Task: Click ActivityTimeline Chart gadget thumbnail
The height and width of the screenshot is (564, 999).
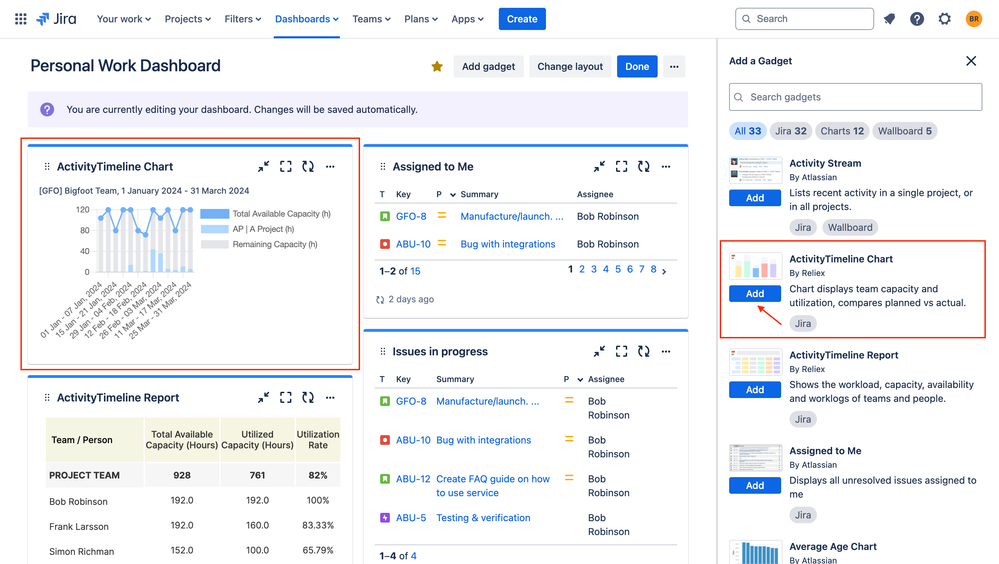Action: point(756,266)
